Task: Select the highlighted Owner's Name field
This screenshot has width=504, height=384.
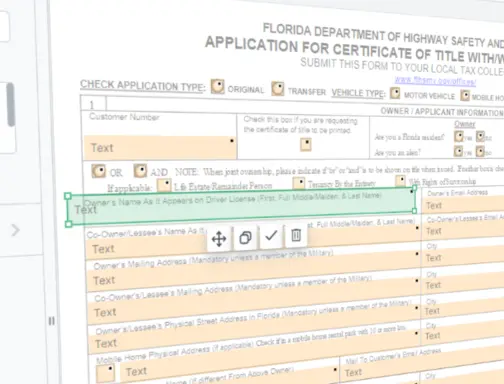Action: click(x=241, y=206)
